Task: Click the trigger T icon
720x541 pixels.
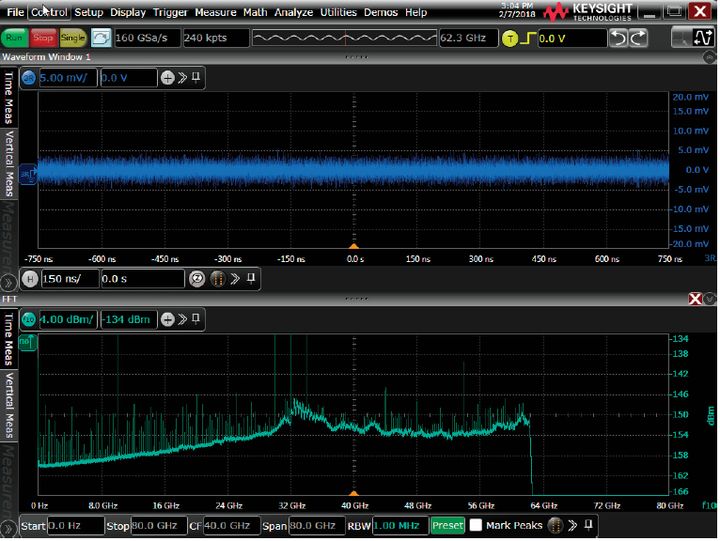Action: [510, 38]
